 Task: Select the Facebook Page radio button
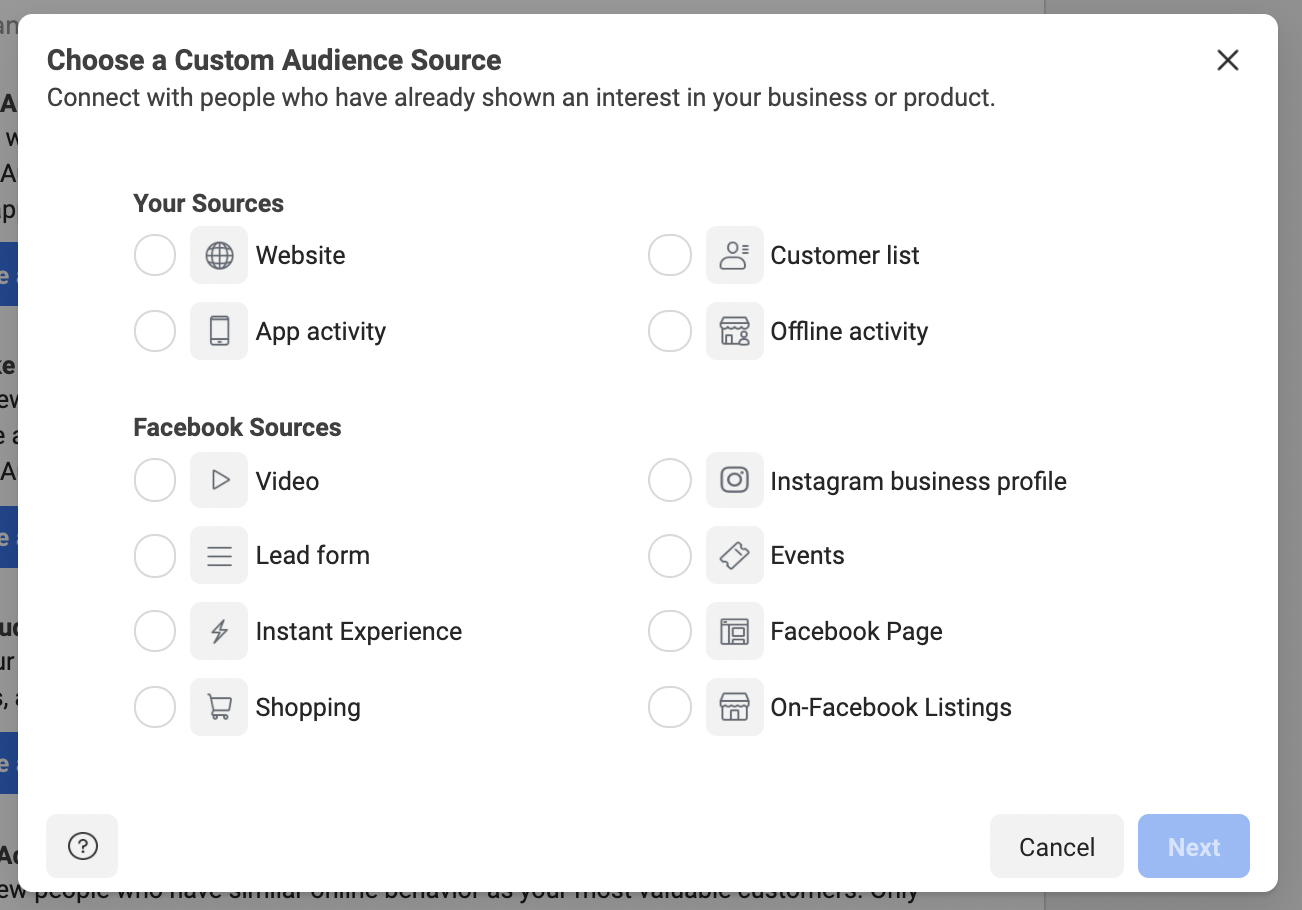click(x=670, y=631)
